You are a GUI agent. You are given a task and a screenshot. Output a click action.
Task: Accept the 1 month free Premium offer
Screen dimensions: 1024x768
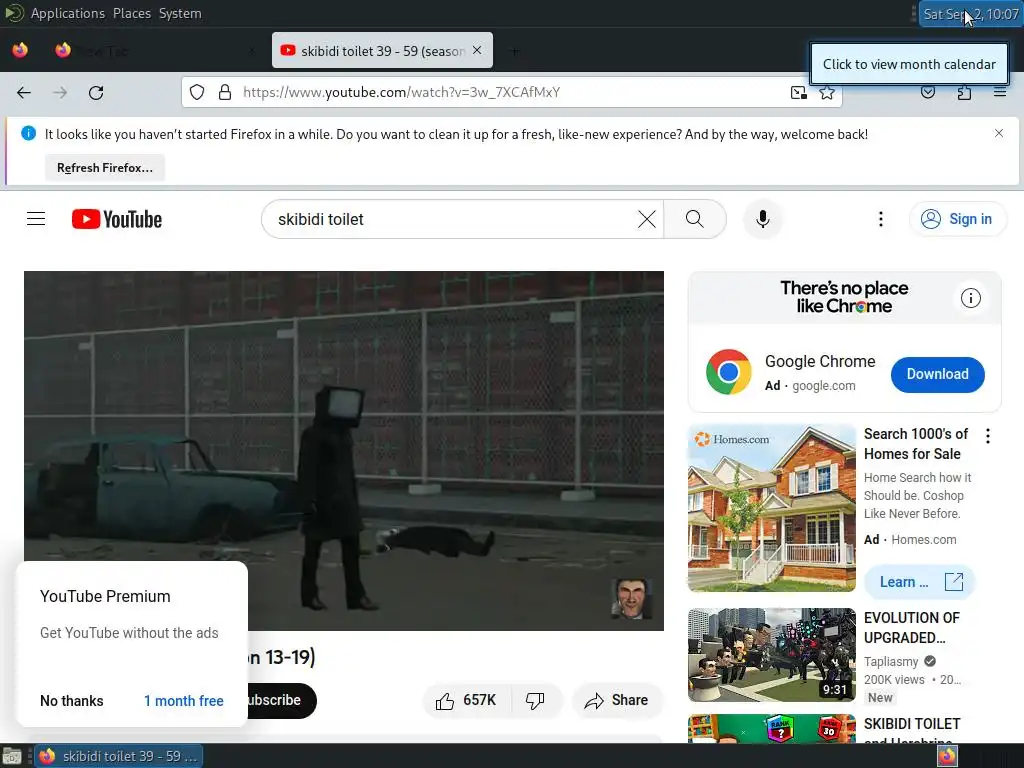[x=184, y=701]
